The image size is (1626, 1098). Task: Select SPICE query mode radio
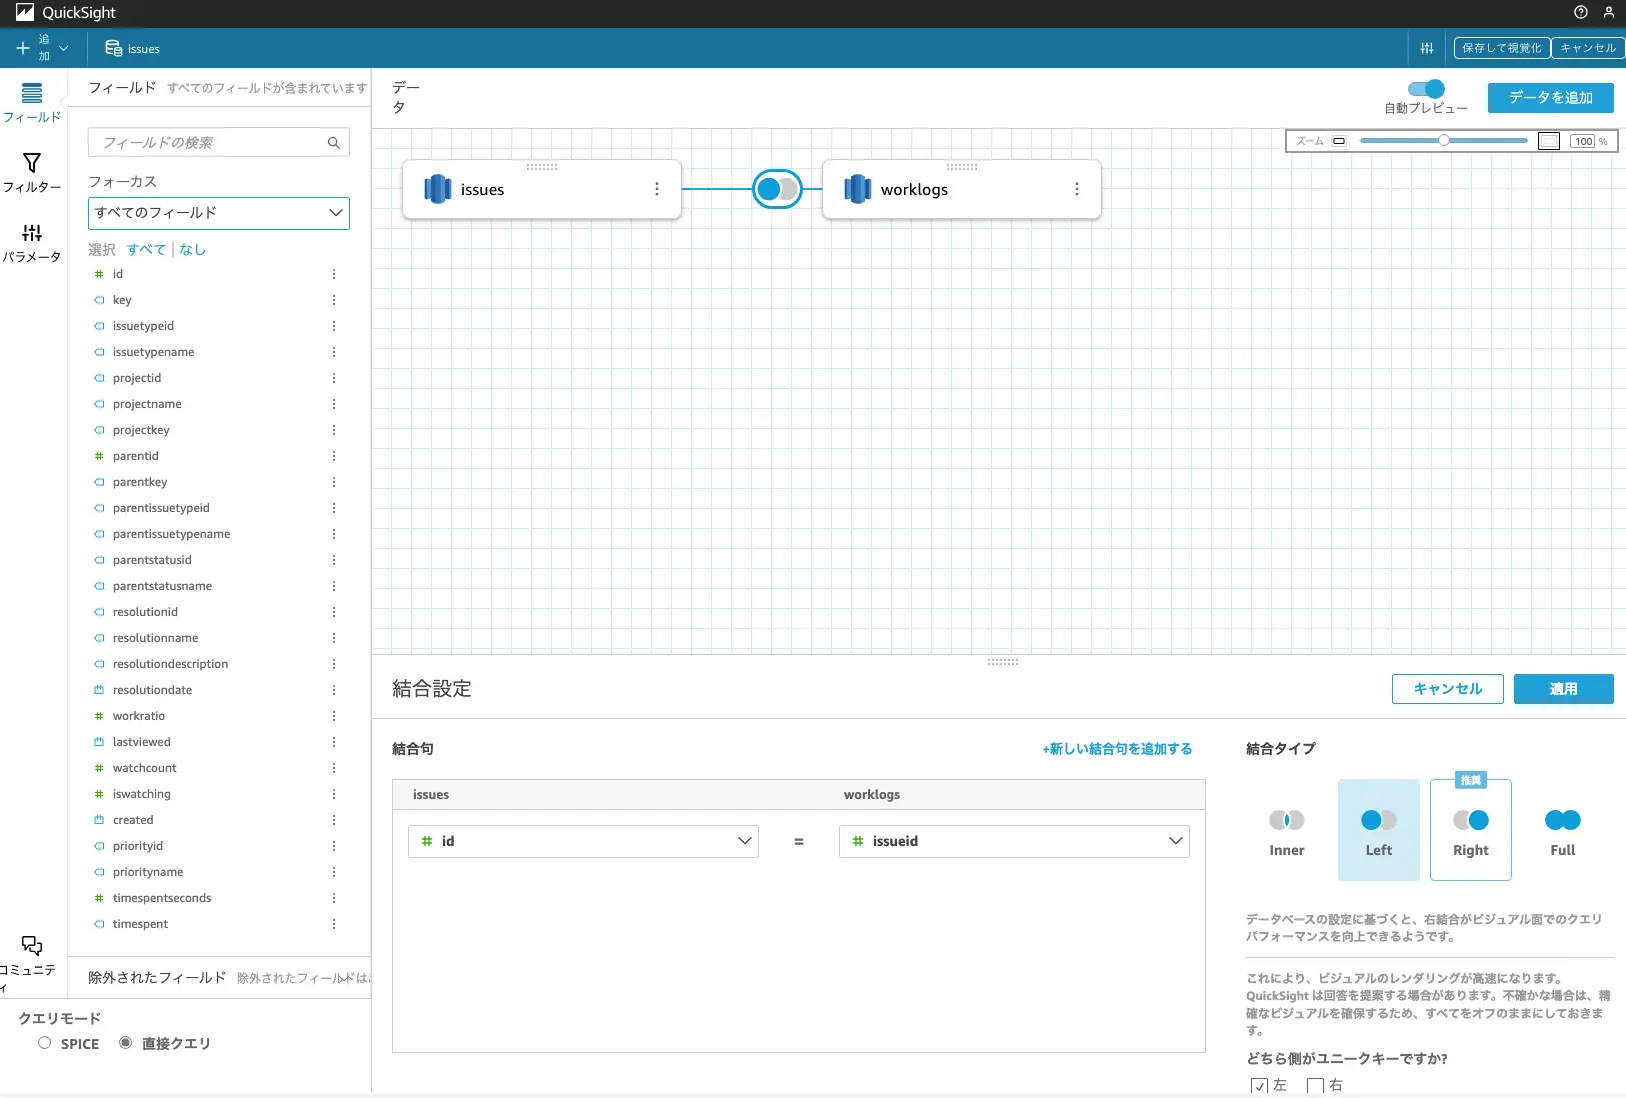[x=45, y=1043]
